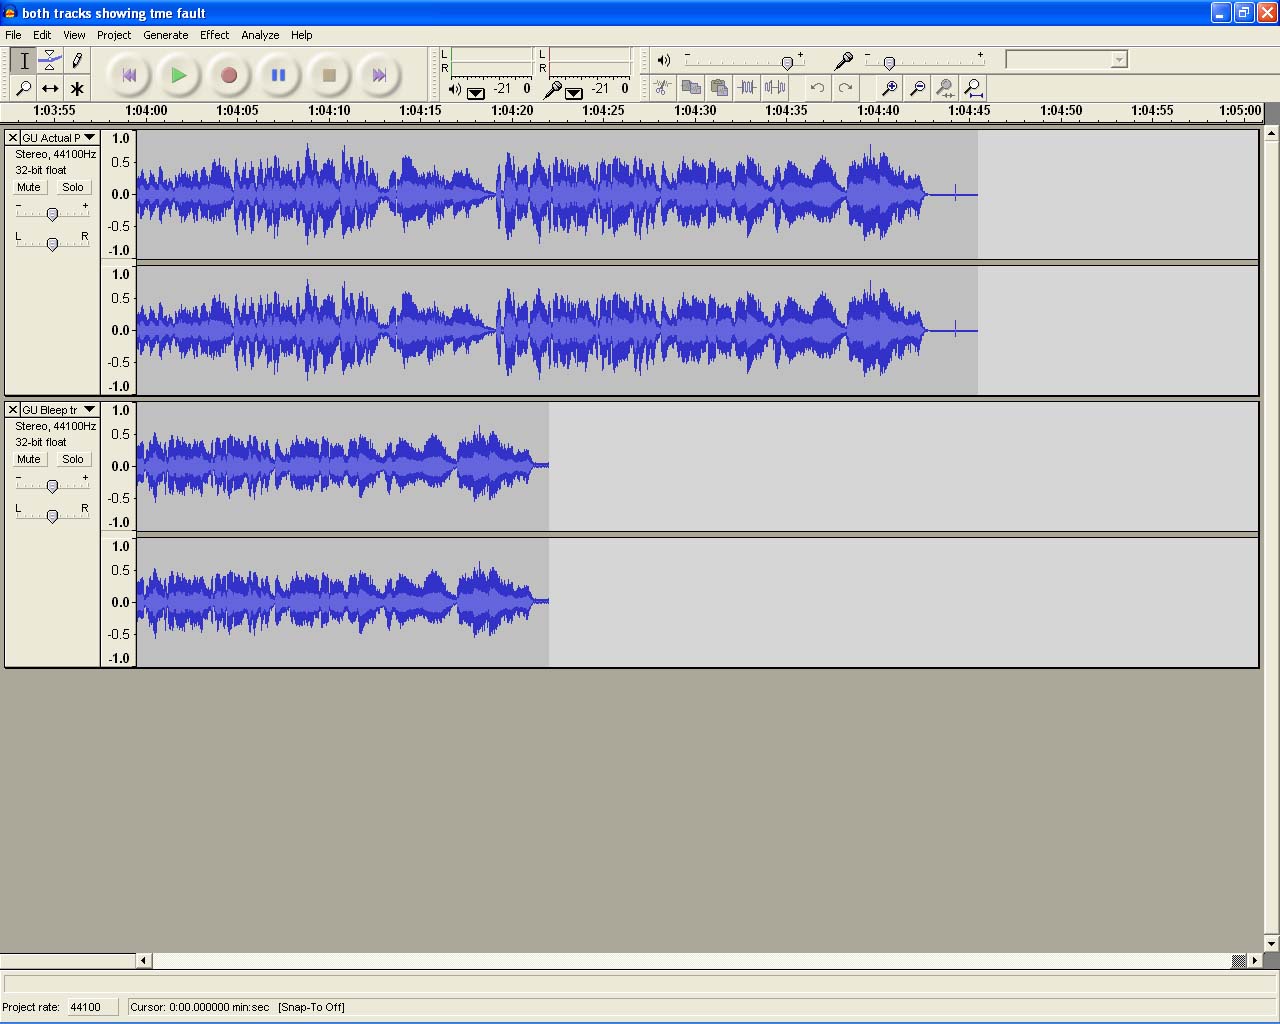1280x1024 pixels.
Task: Mute the GU Actual track
Action: pos(29,187)
